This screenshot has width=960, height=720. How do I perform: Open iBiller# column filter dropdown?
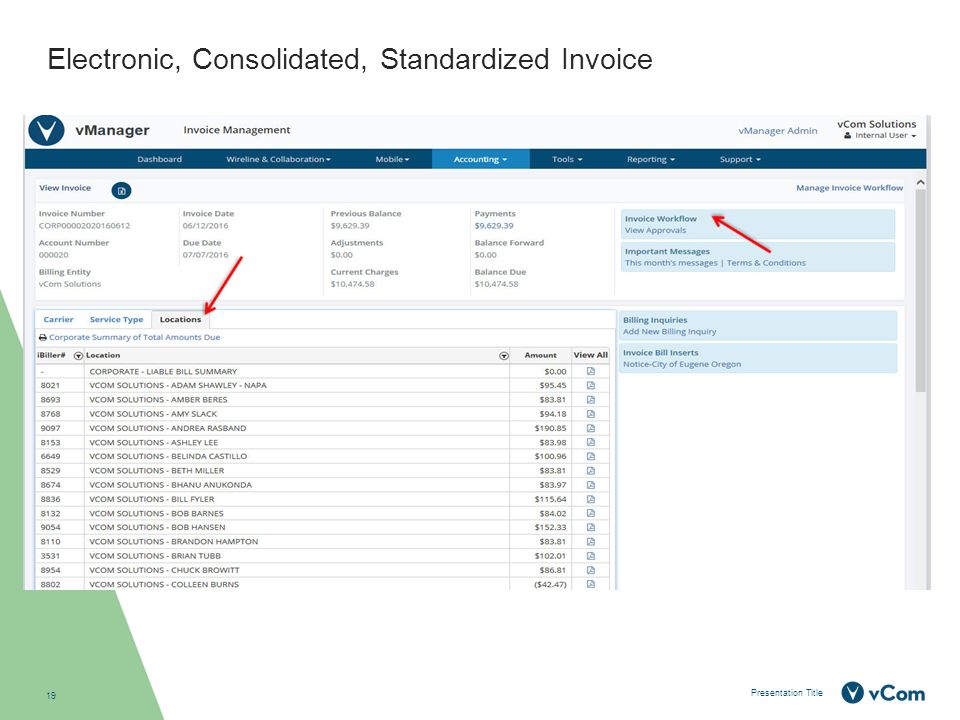click(78, 356)
